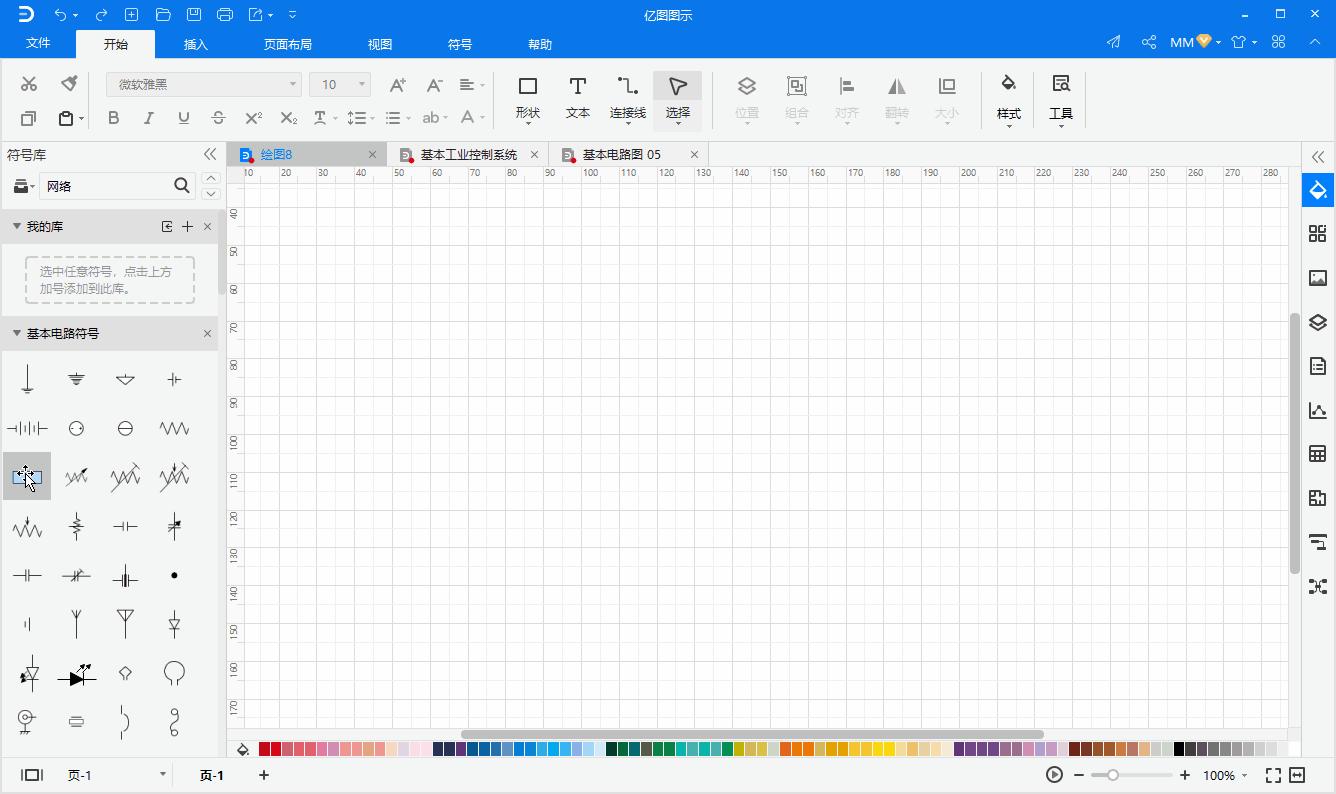
Task: Select the Connector (连接线) tool
Action: coord(628,99)
